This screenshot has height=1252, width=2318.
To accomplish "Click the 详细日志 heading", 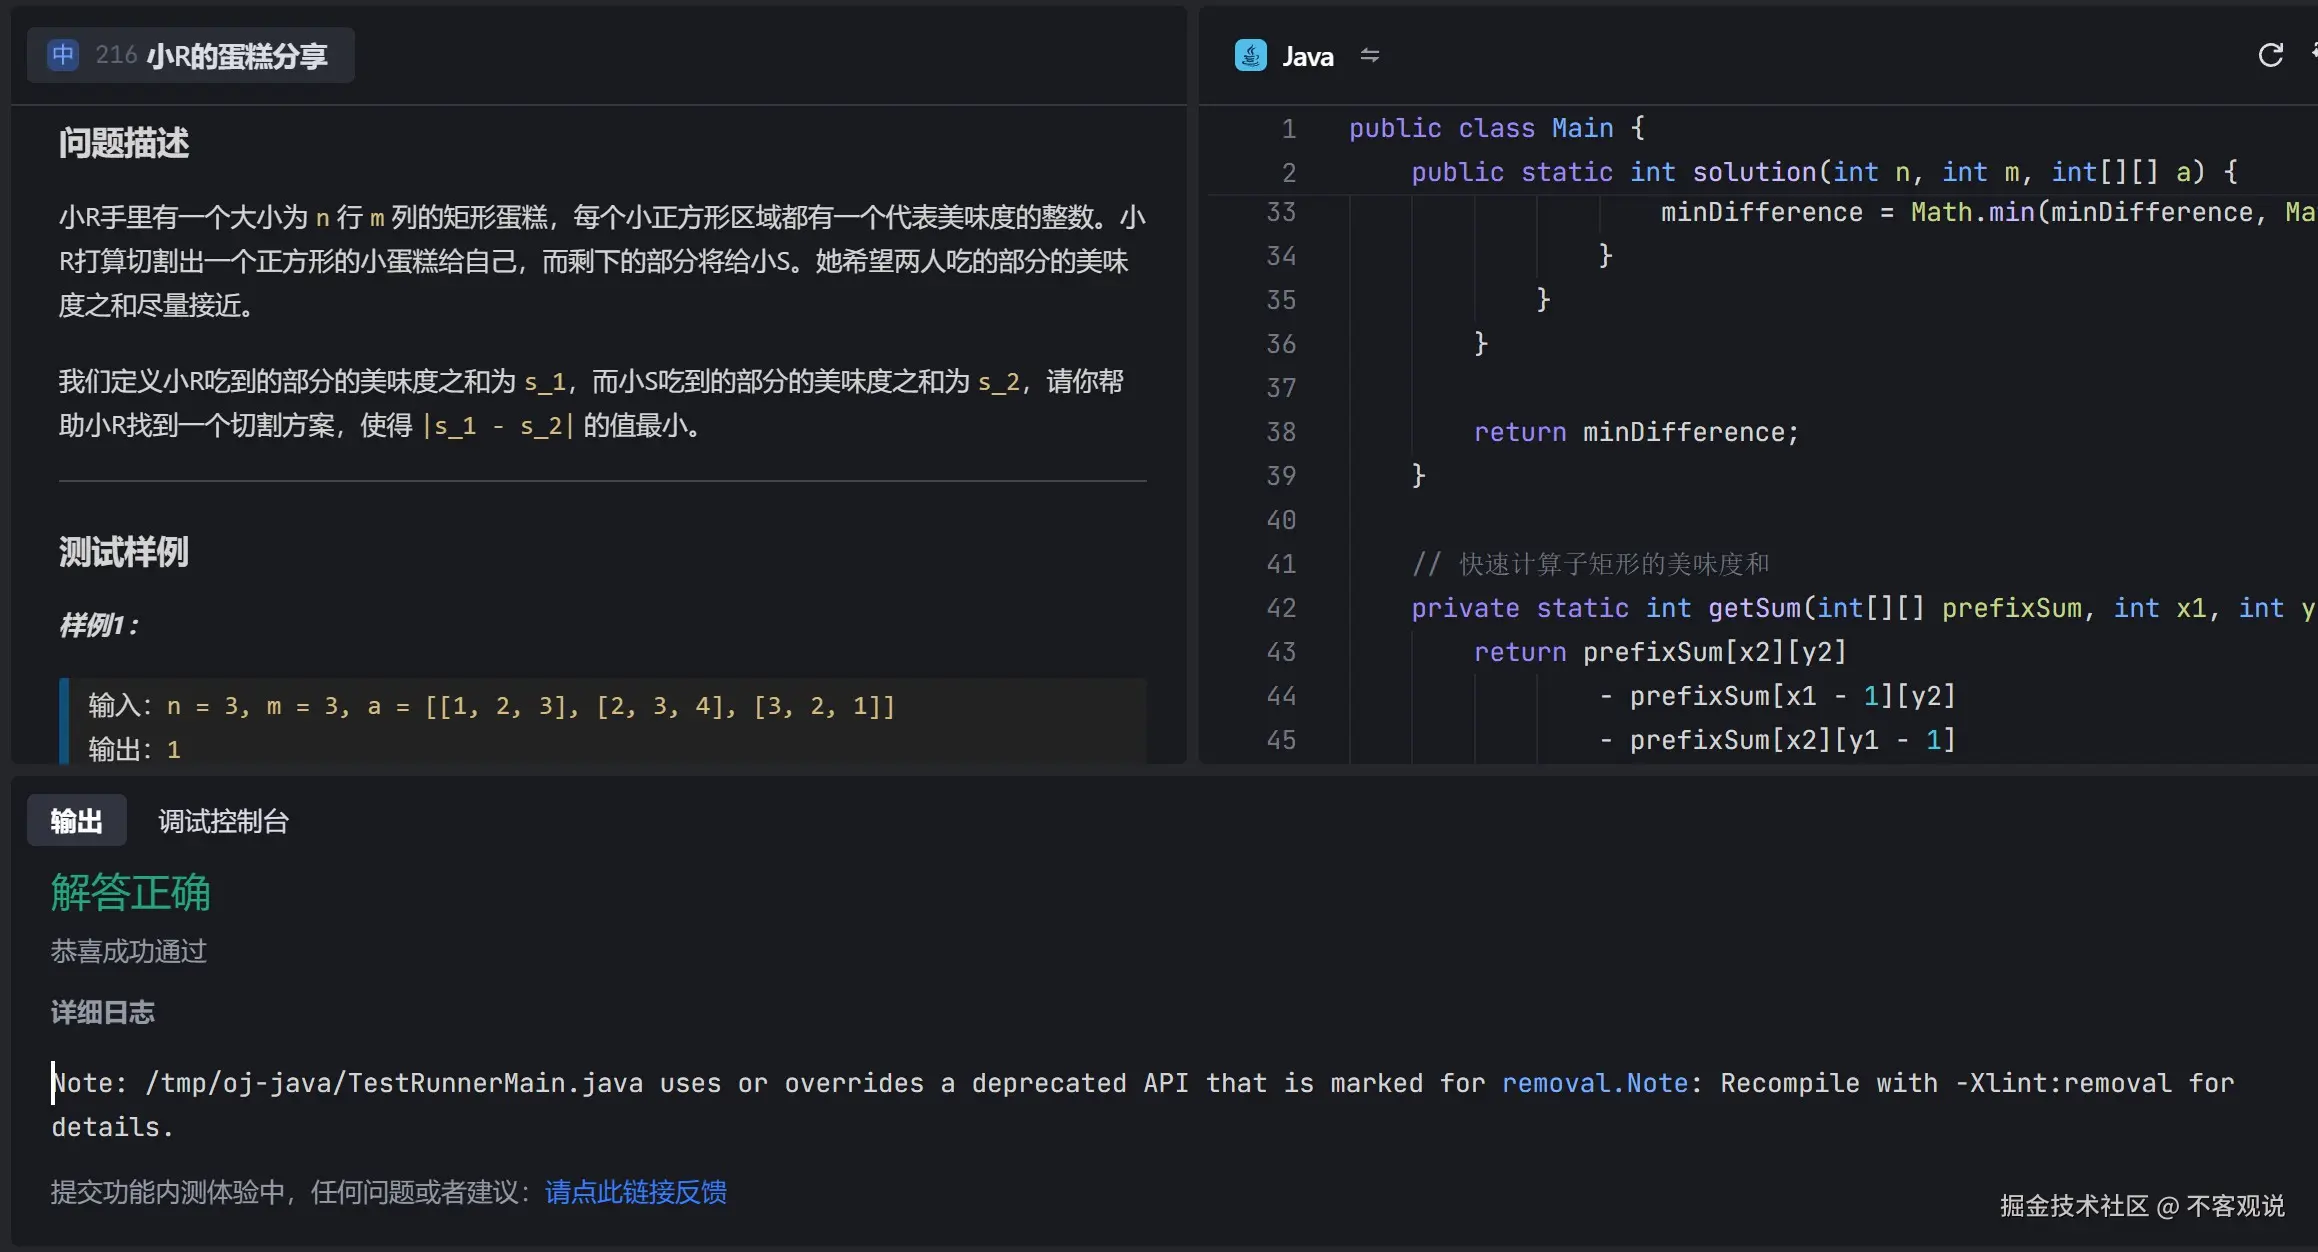I will point(101,1012).
